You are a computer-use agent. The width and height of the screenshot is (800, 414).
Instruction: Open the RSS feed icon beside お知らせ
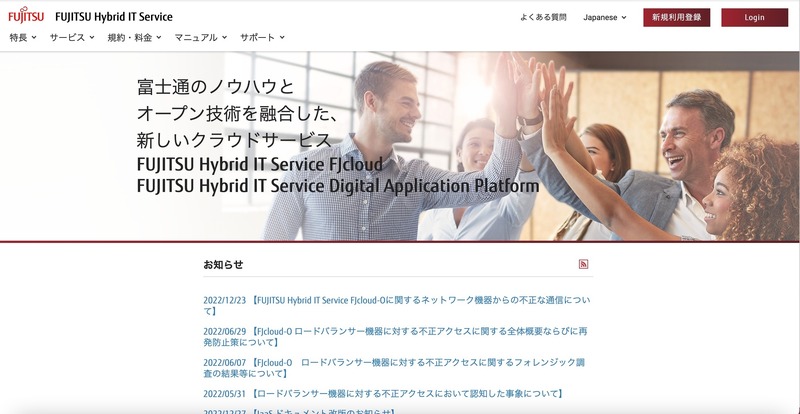pos(583,264)
